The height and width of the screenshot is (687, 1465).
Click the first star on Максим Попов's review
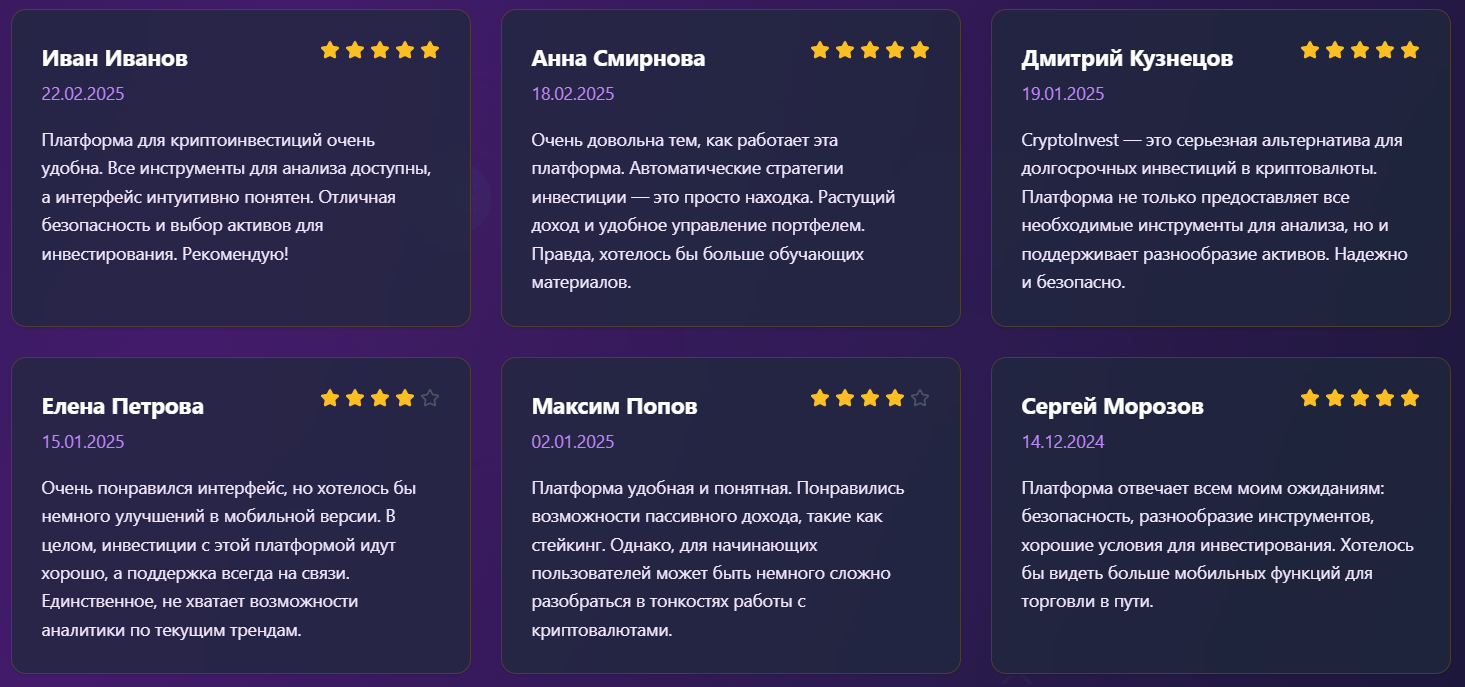point(820,399)
